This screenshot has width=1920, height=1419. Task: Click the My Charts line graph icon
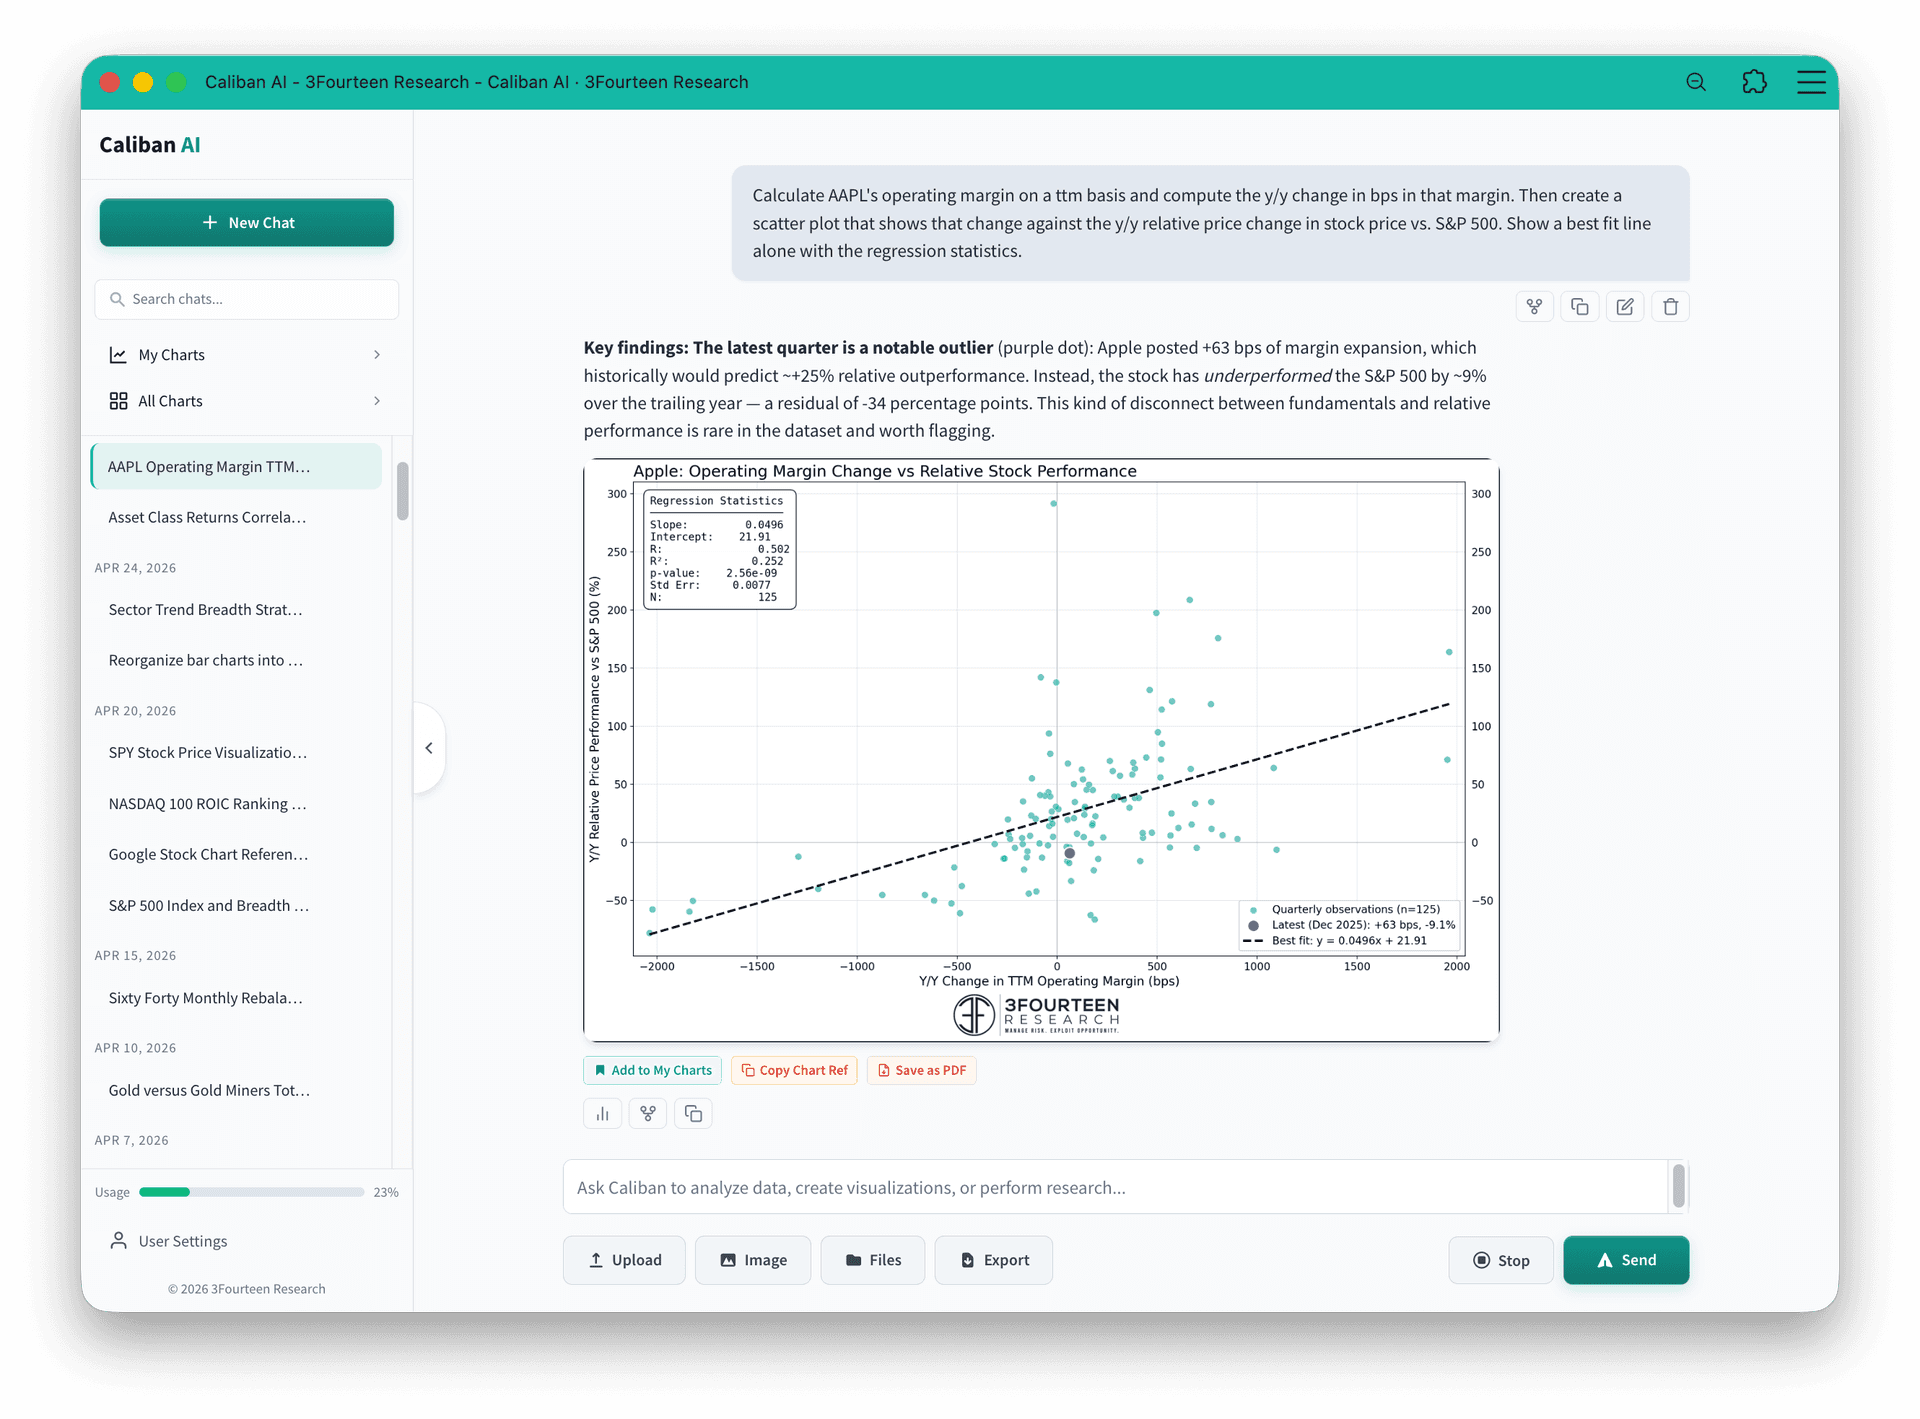click(118, 355)
